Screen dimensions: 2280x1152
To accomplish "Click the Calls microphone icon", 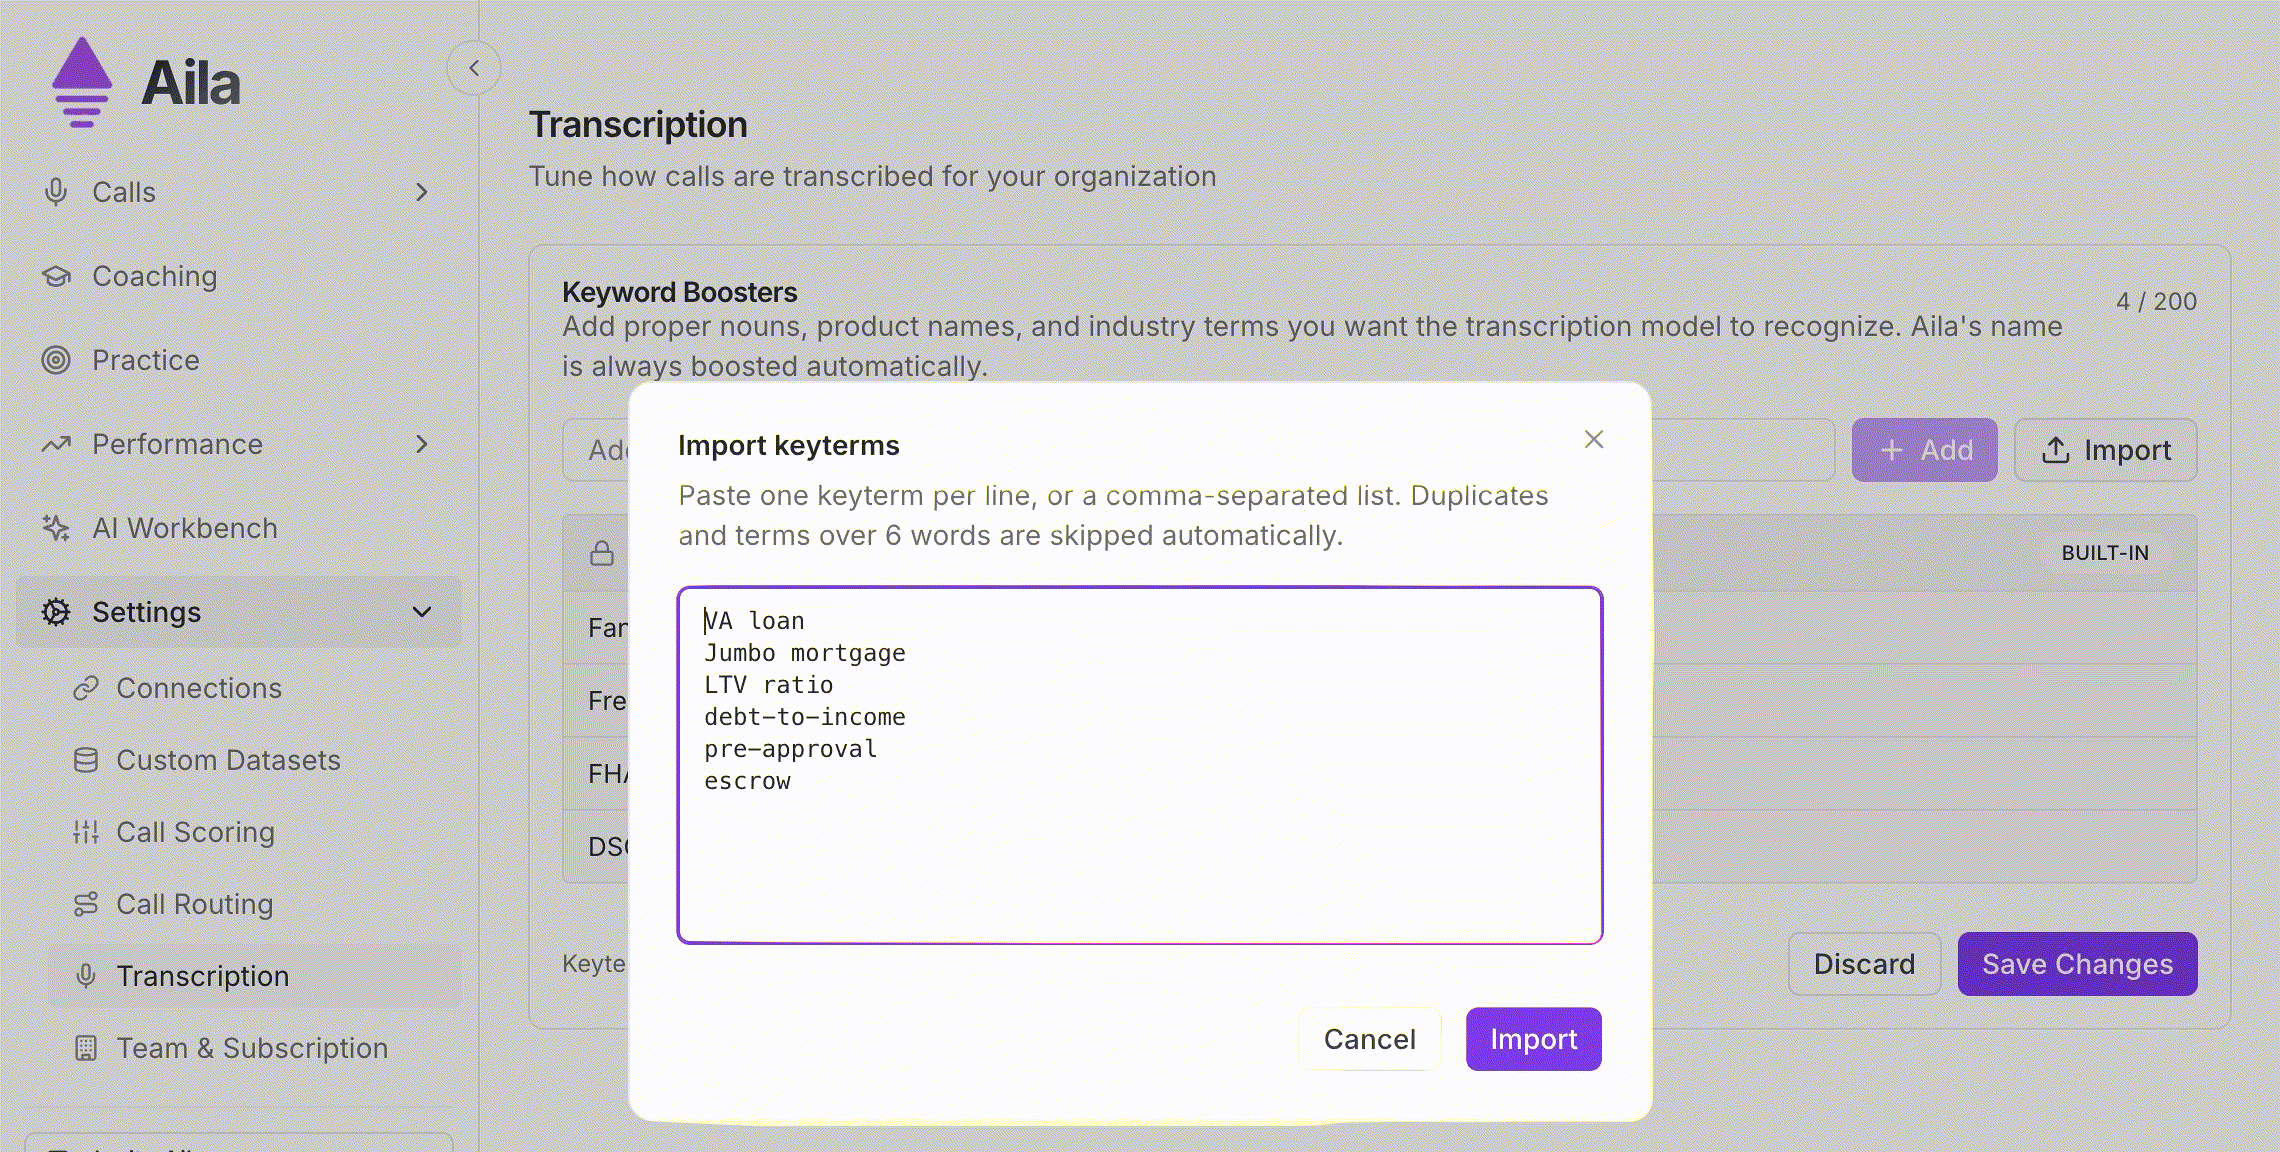I will tap(56, 191).
